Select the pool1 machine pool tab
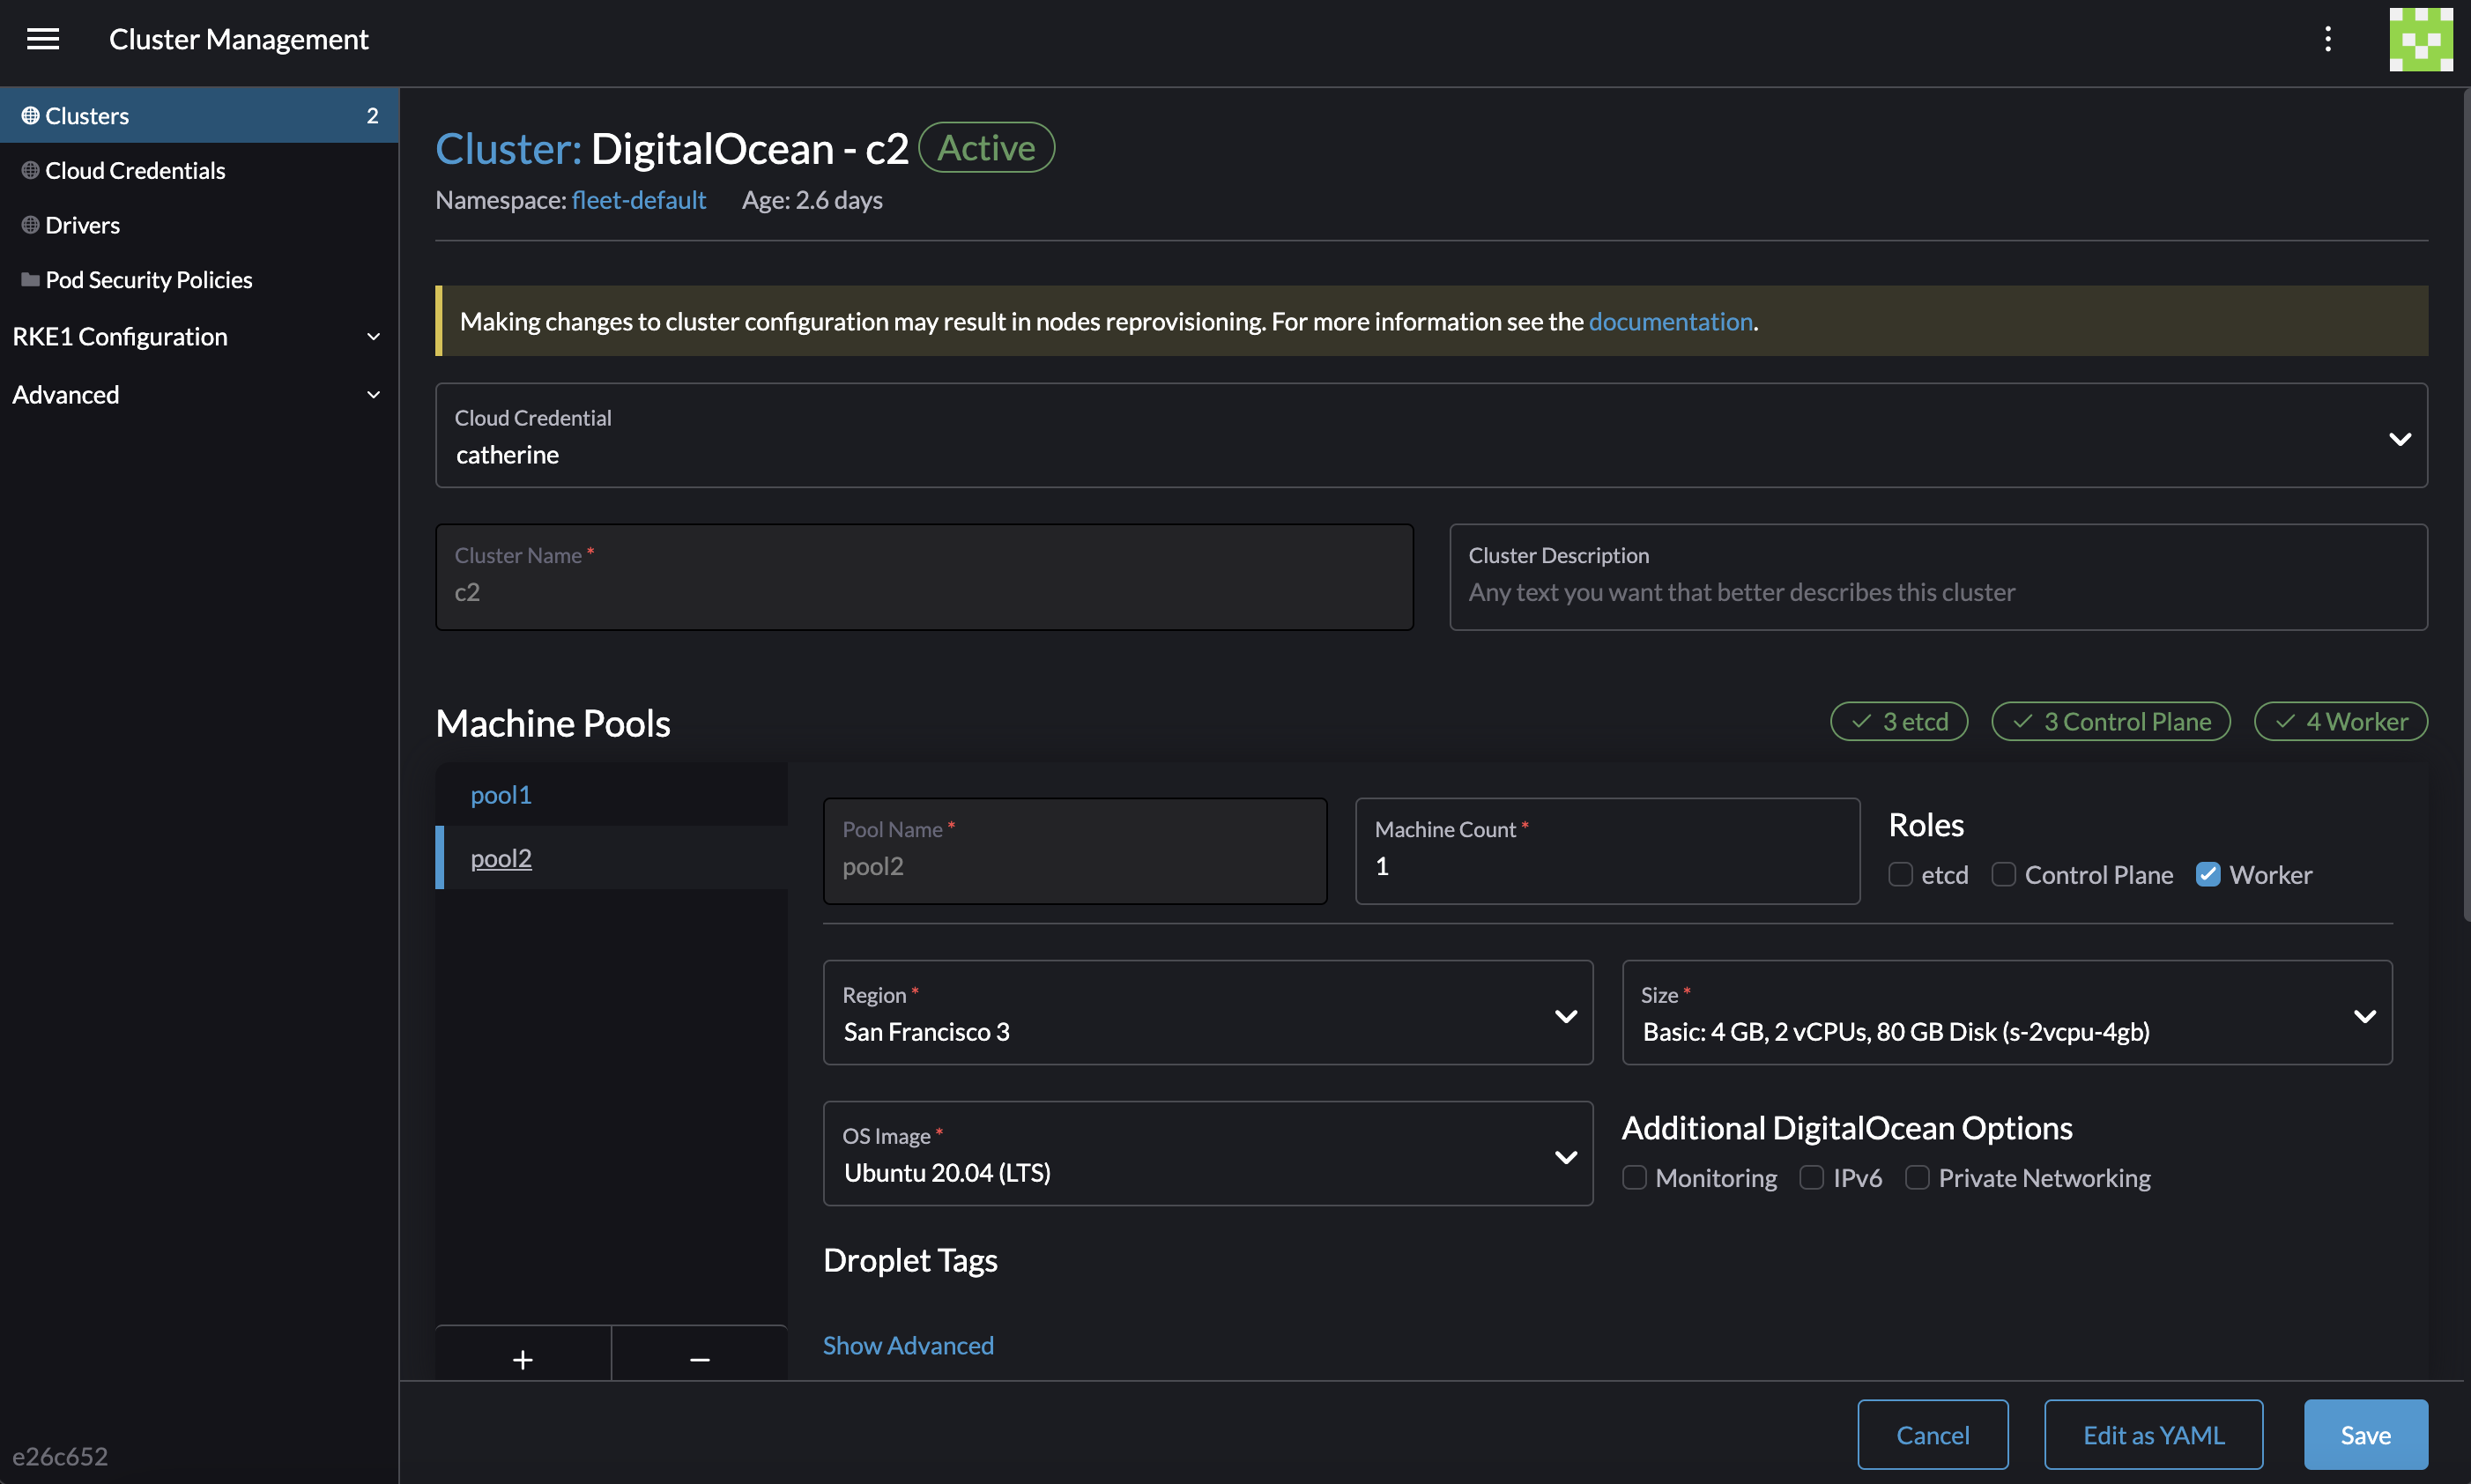This screenshot has height=1484, width=2471. click(501, 795)
